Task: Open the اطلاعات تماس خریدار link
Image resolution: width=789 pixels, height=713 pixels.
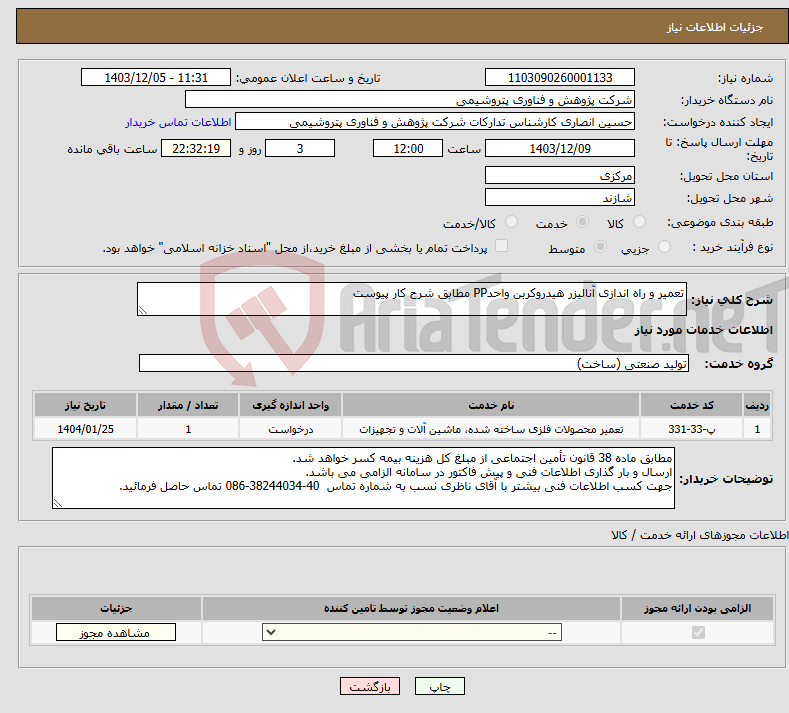Action: [178, 122]
